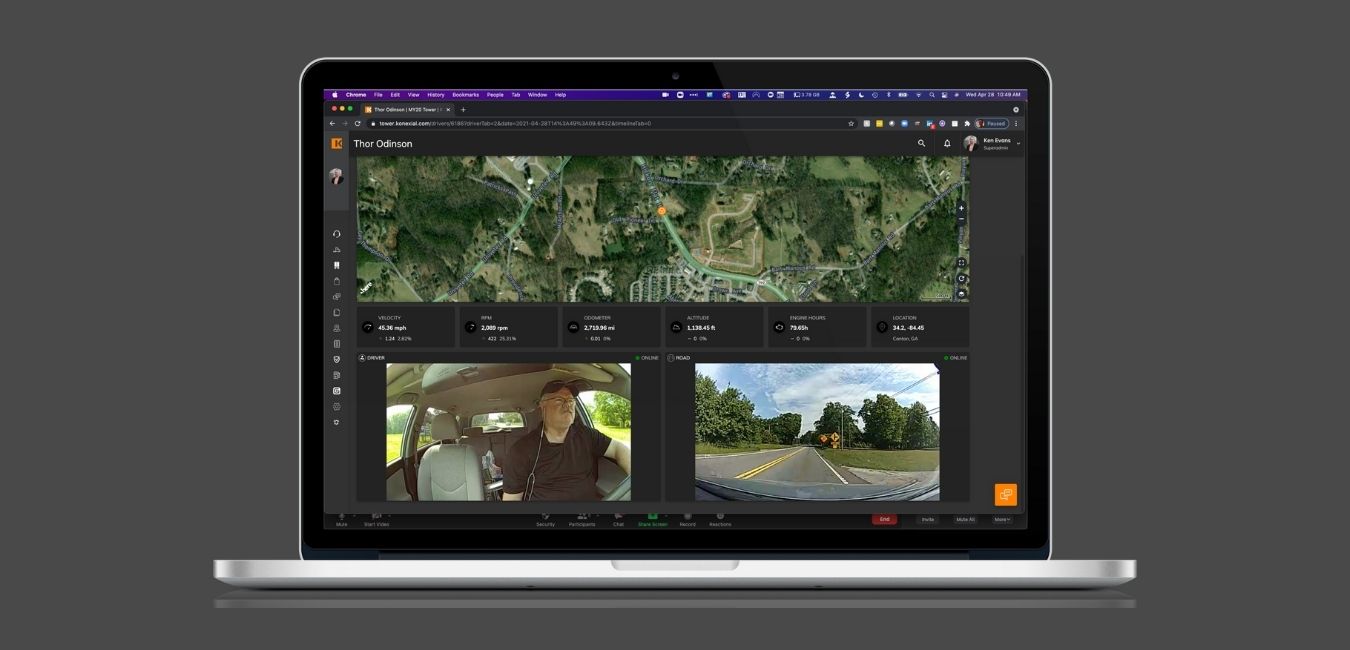
Task: Click the browser address bar
Action: [610, 123]
